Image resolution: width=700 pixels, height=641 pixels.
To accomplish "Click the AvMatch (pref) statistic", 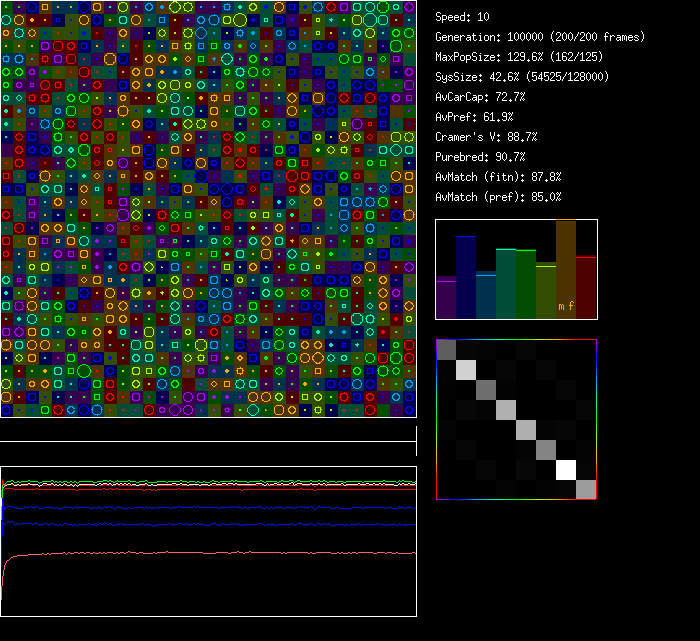I will click(498, 197).
